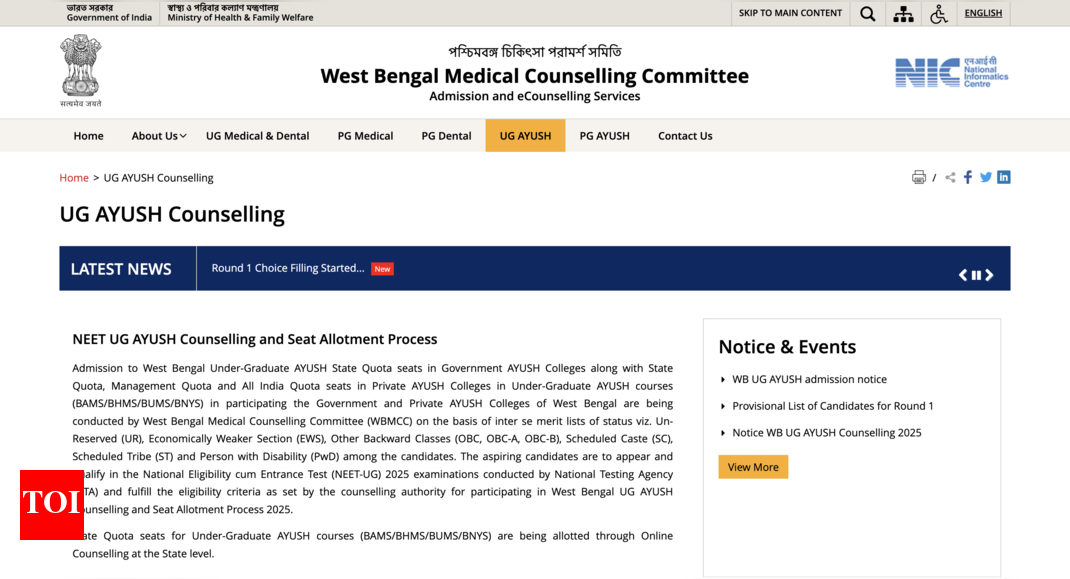Open the PG AYUSH menu
1070x579 pixels.
[x=605, y=136]
